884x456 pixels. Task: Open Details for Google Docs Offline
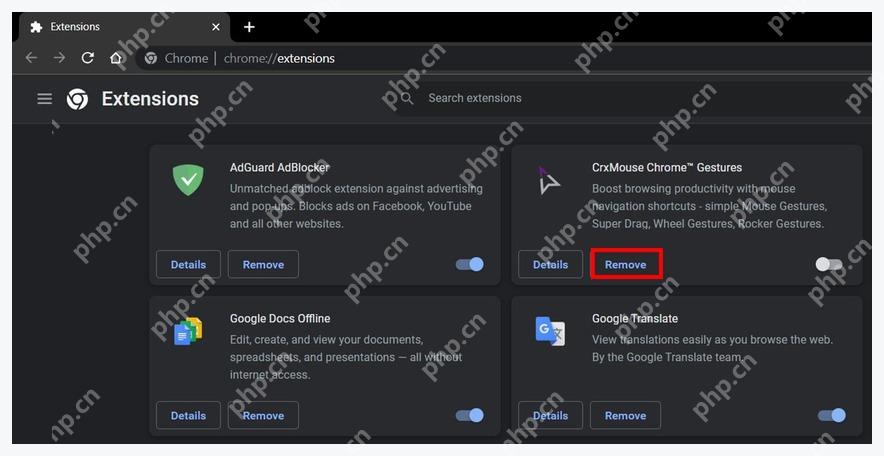click(x=188, y=415)
